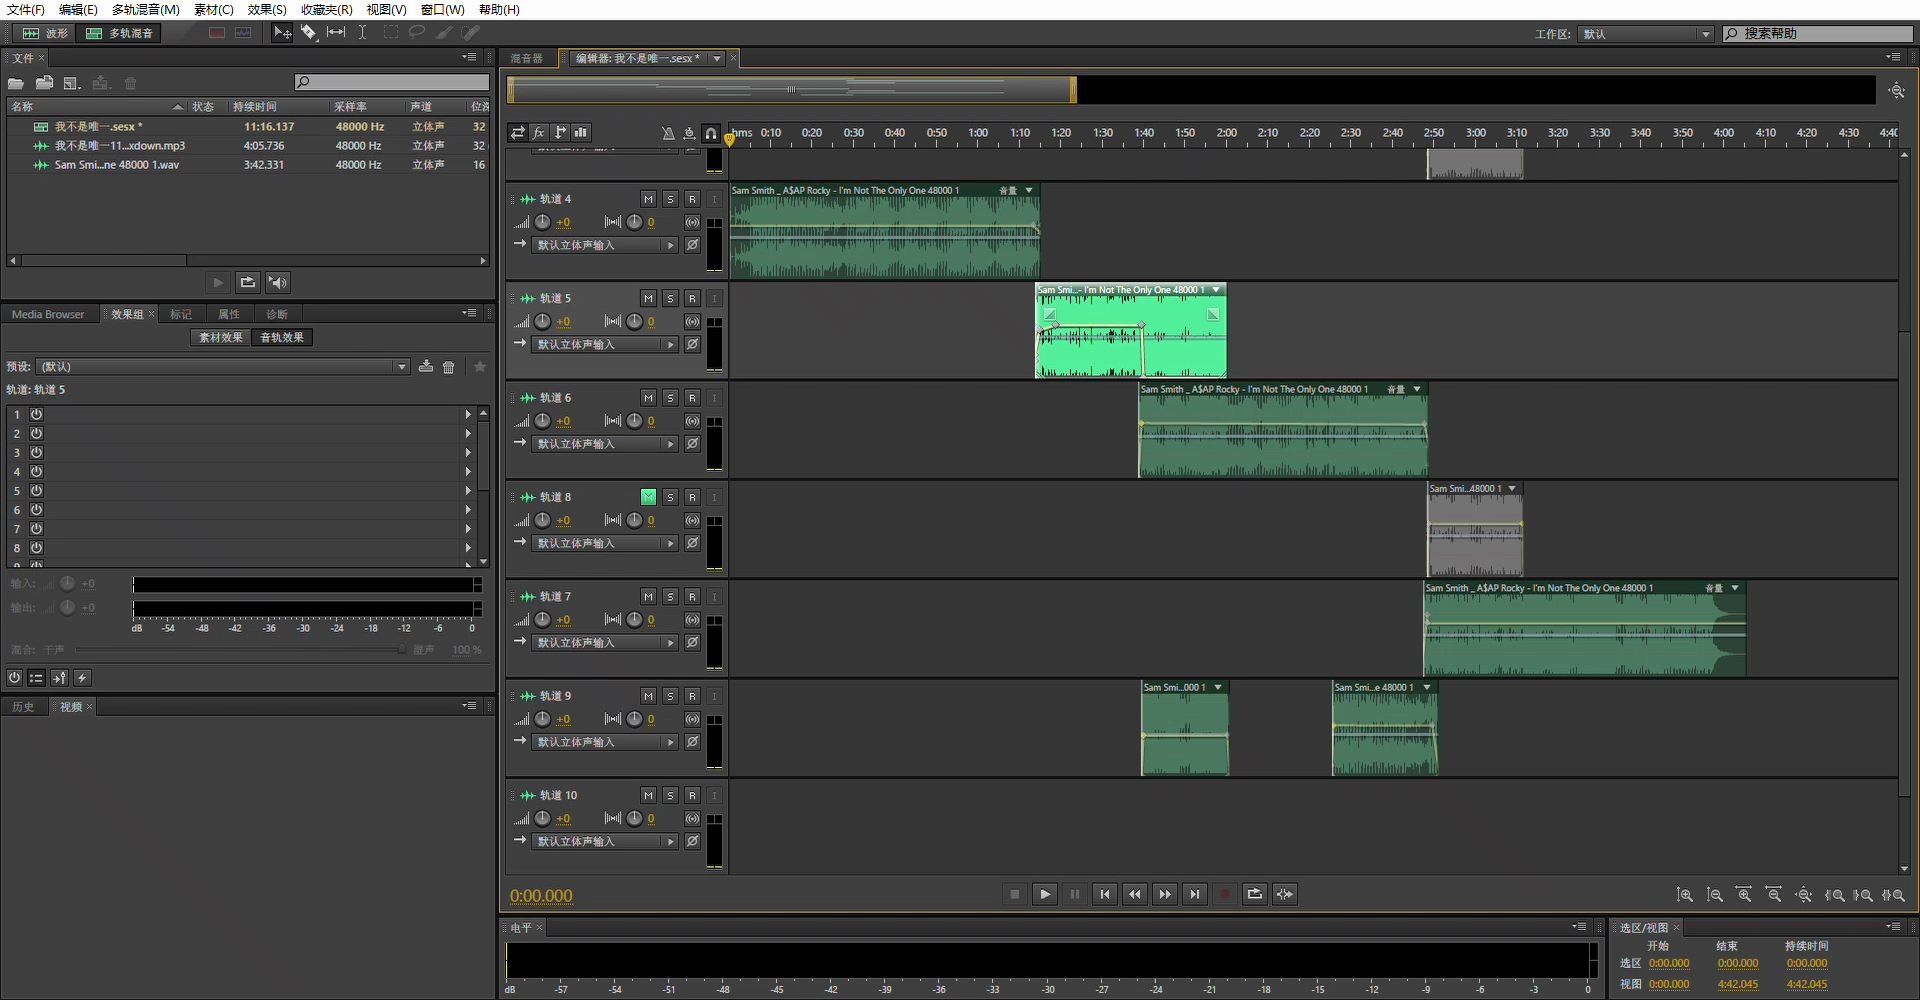Switch to the 历史 tab

coord(23,707)
